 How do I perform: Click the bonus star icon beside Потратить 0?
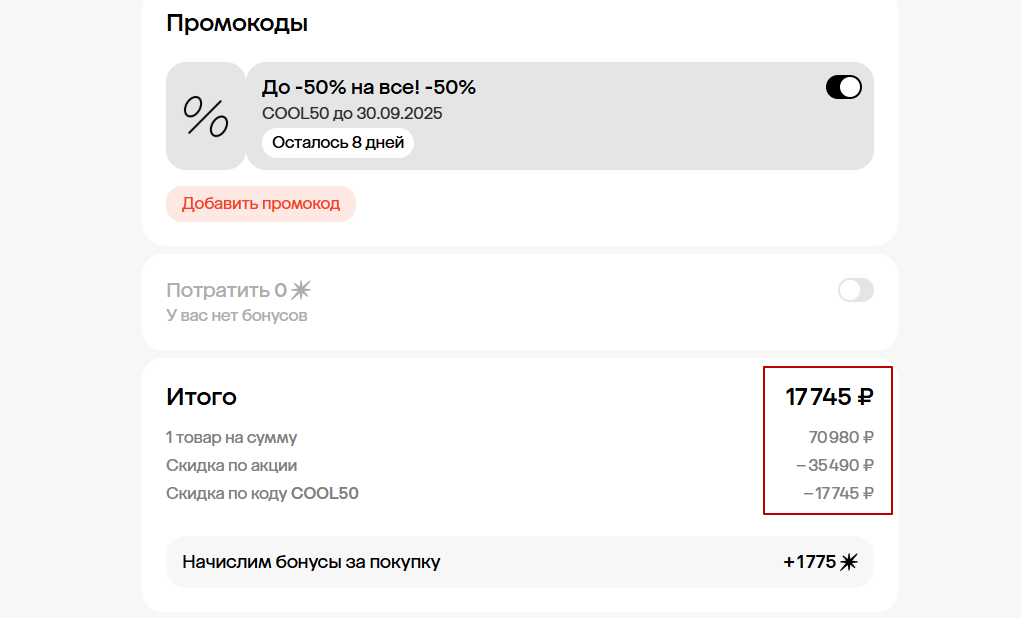pyautogui.click(x=301, y=291)
